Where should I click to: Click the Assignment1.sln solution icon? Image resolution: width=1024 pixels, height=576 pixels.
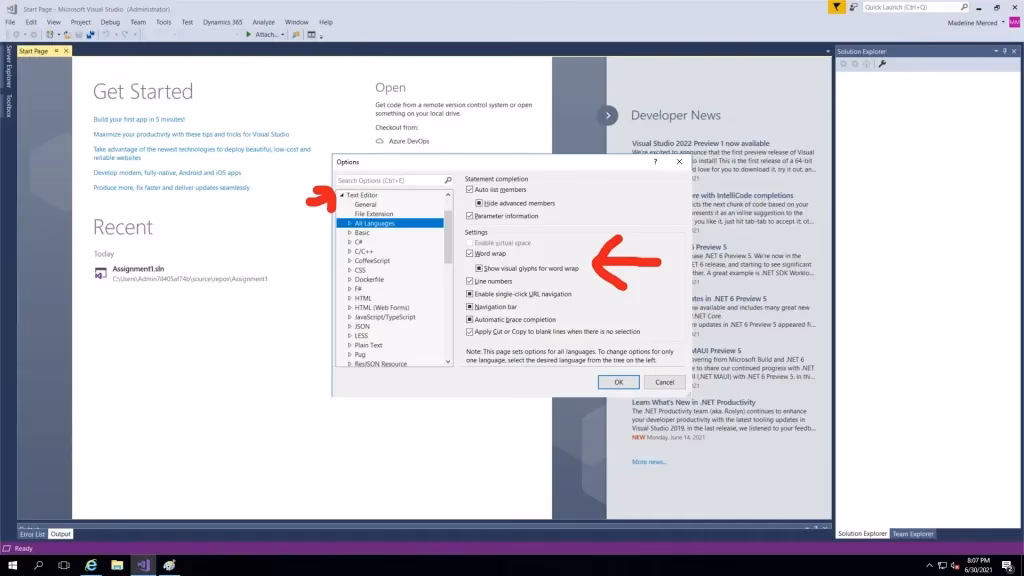pos(101,273)
